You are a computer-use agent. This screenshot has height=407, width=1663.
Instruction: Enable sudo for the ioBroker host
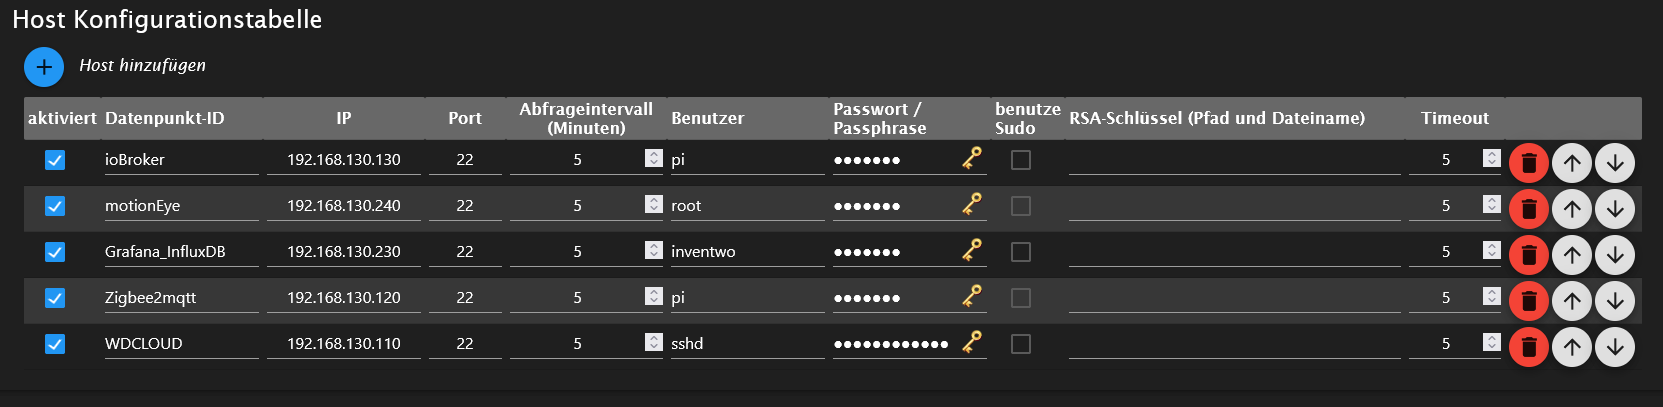[x=1021, y=160]
